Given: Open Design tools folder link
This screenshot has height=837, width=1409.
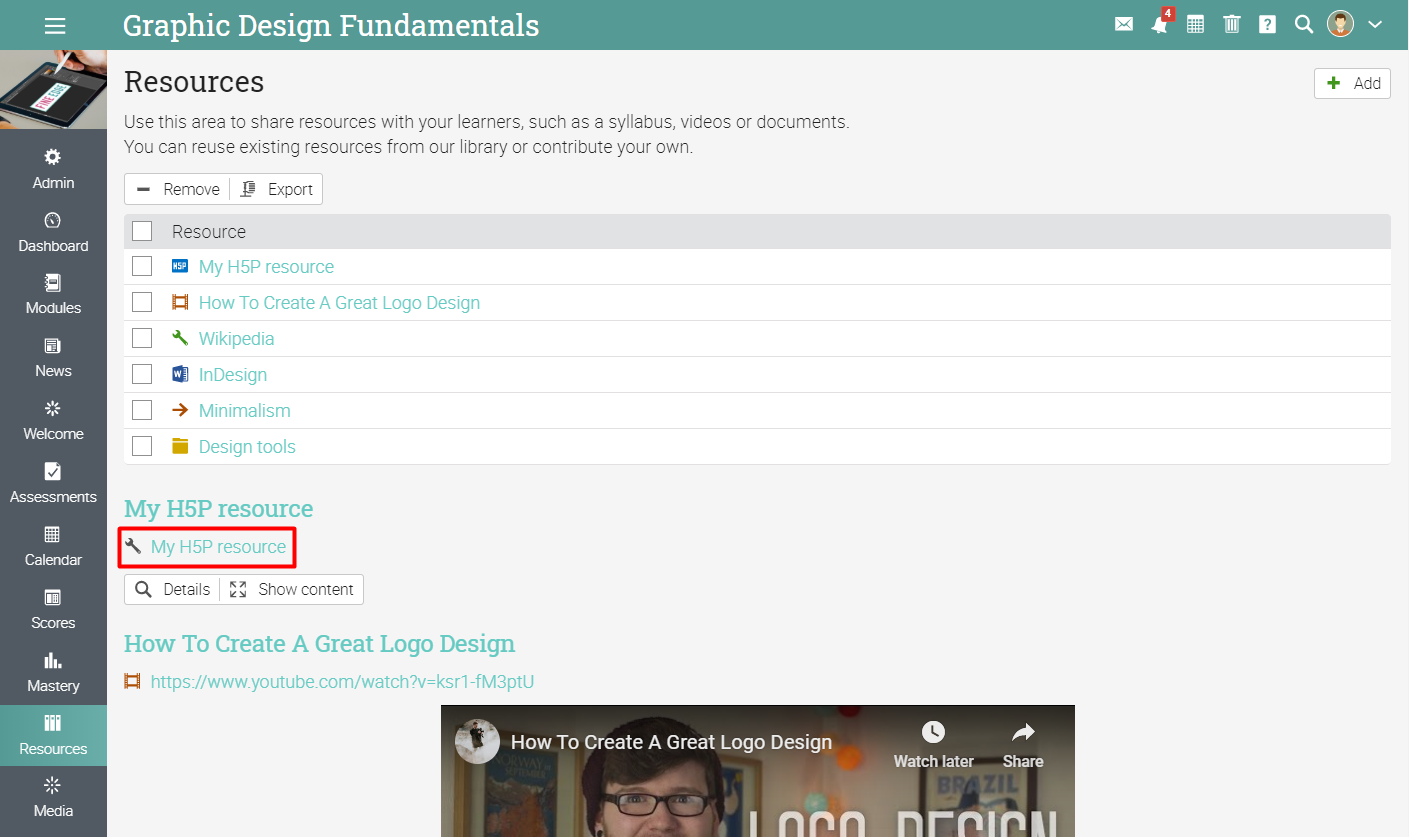Looking at the screenshot, I should point(247,447).
